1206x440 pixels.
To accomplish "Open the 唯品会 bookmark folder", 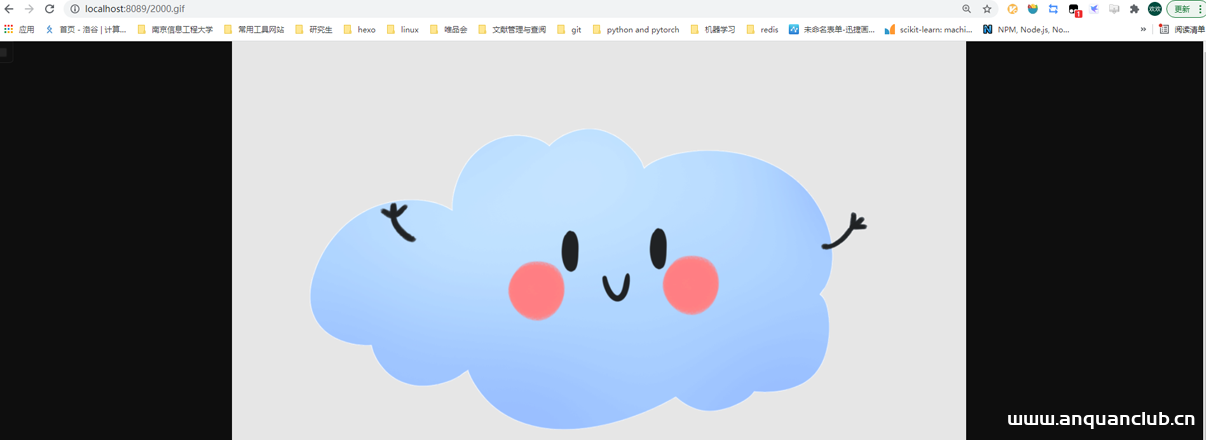I will 449,30.
